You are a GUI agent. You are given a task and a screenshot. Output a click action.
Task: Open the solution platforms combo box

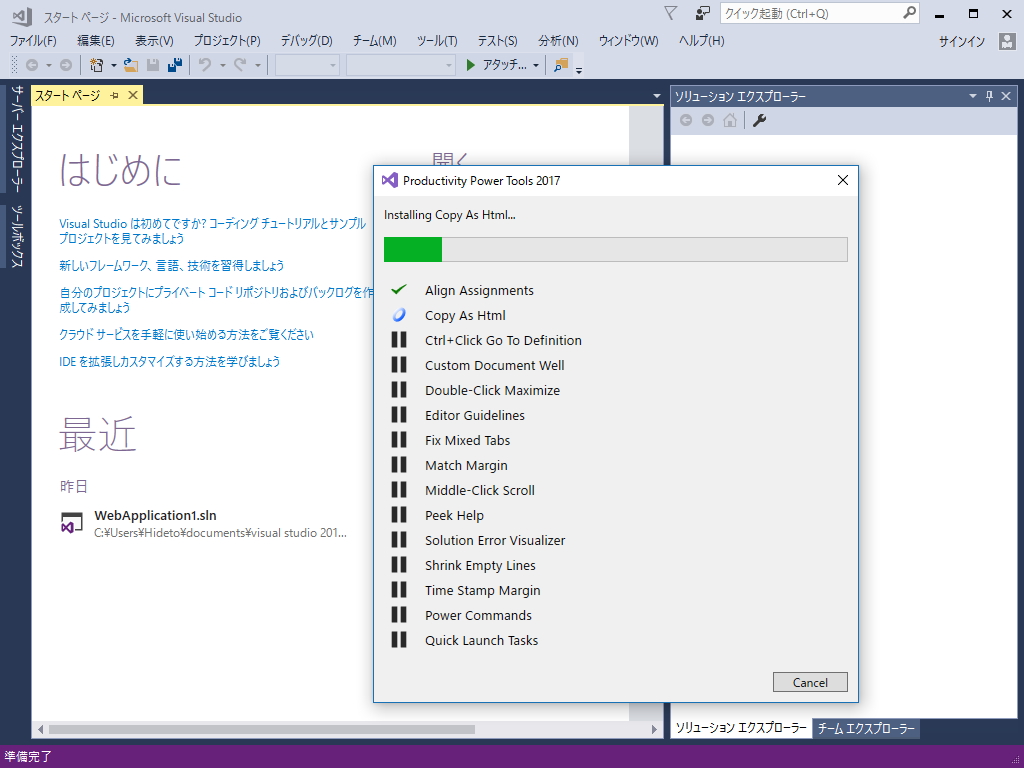coord(400,65)
